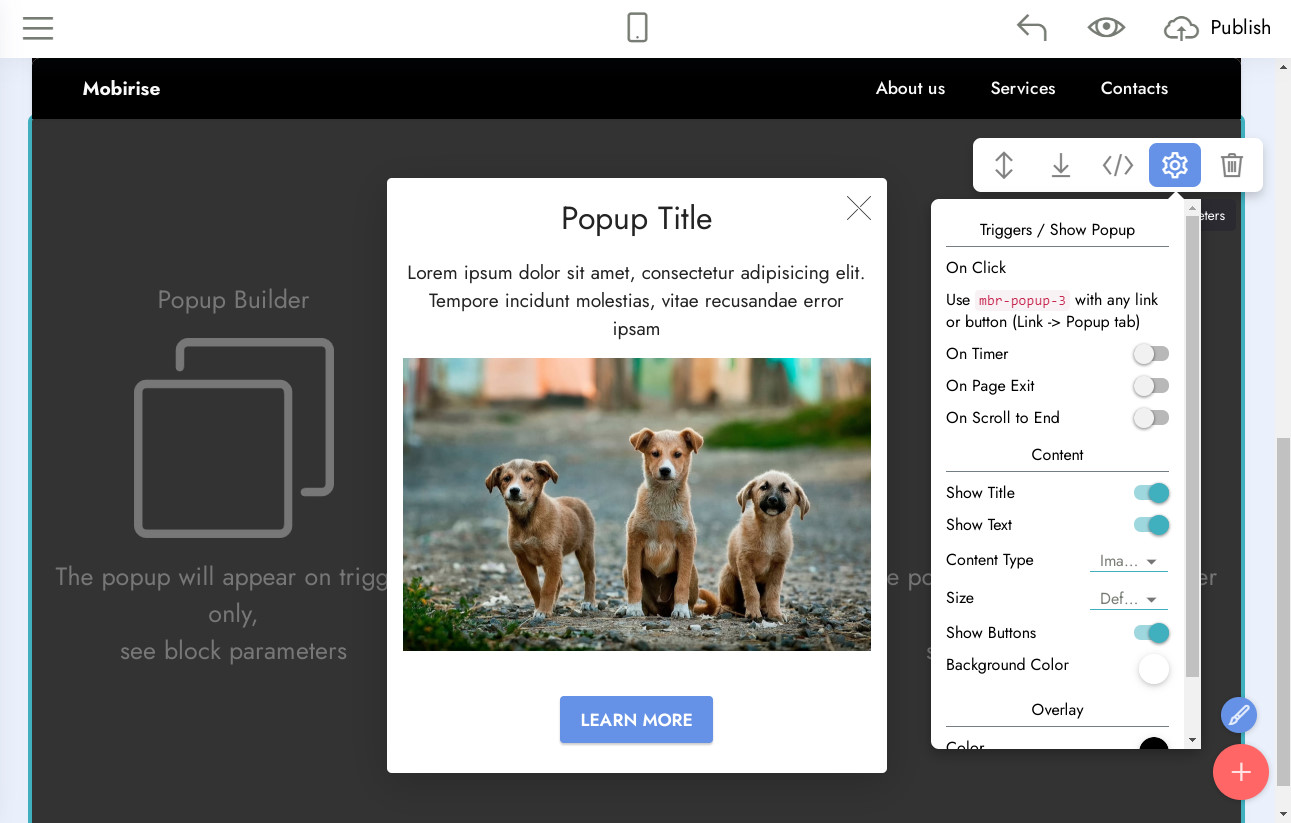
Task: Close the popup with X
Action: pyautogui.click(x=859, y=208)
